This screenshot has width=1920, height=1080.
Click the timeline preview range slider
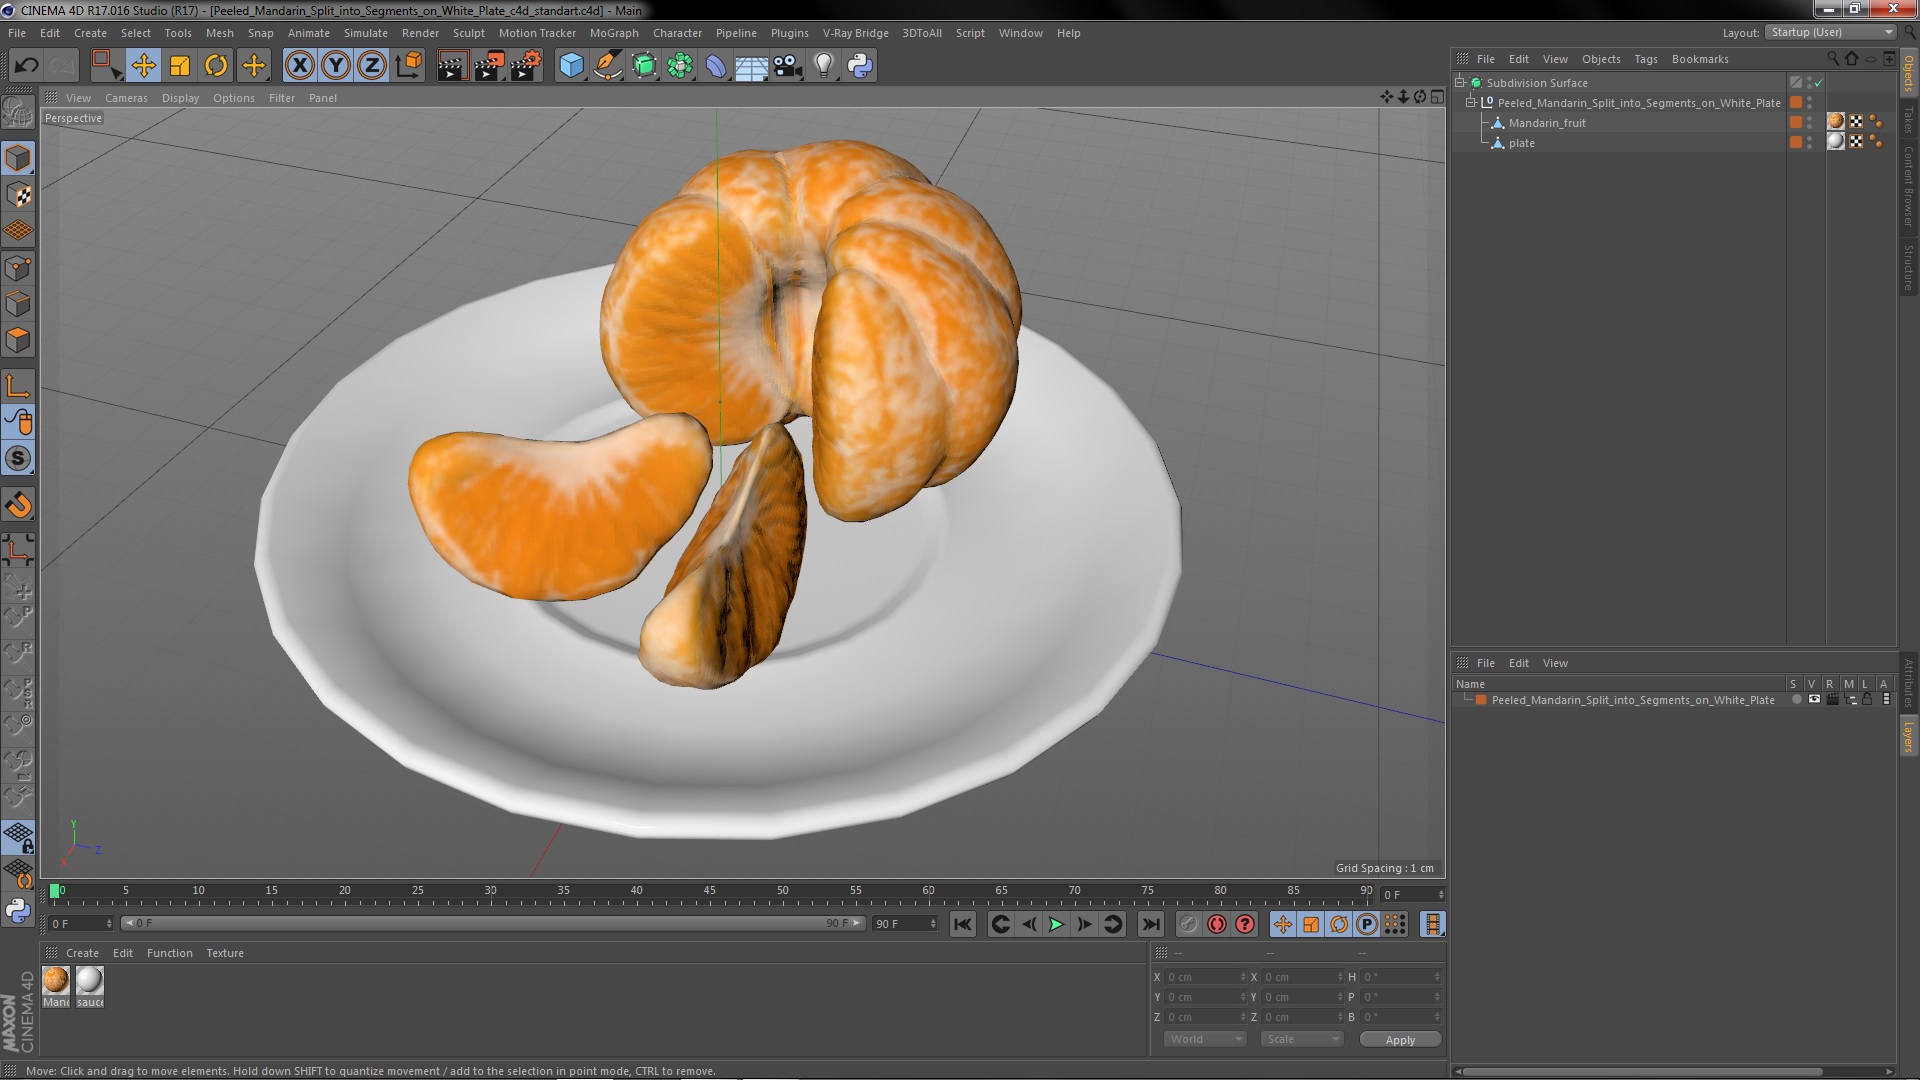pyautogui.click(x=493, y=923)
